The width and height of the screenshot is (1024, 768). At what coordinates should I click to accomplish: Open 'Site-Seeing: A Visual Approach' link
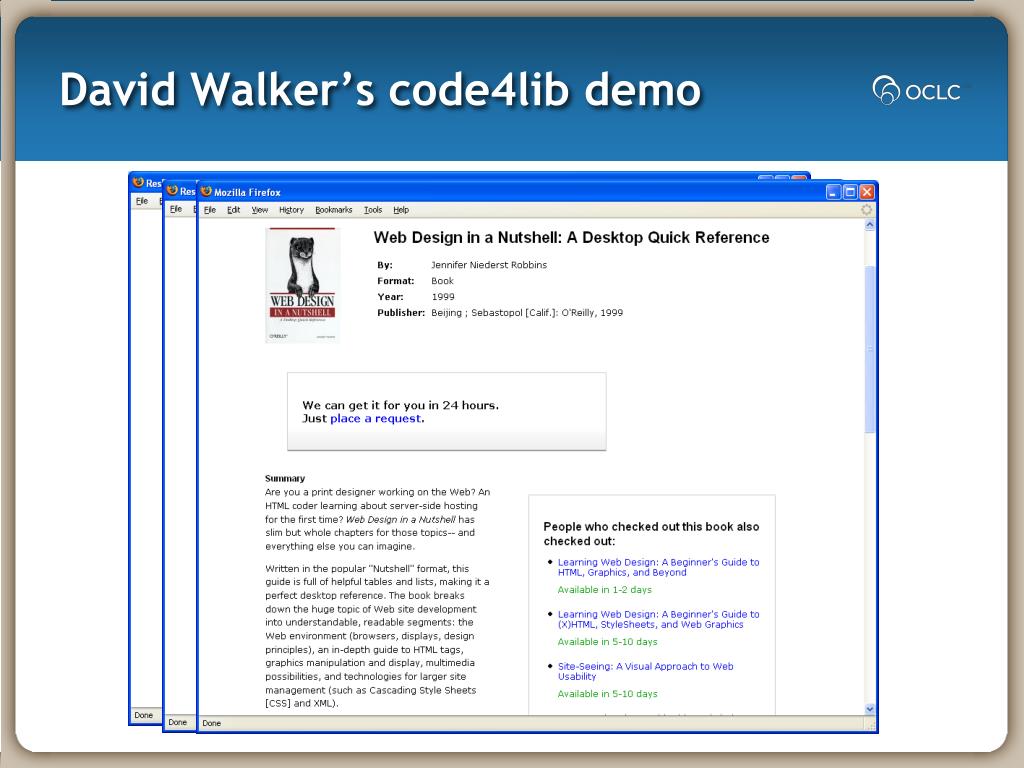pyautogui.click(x=645, y=671)
